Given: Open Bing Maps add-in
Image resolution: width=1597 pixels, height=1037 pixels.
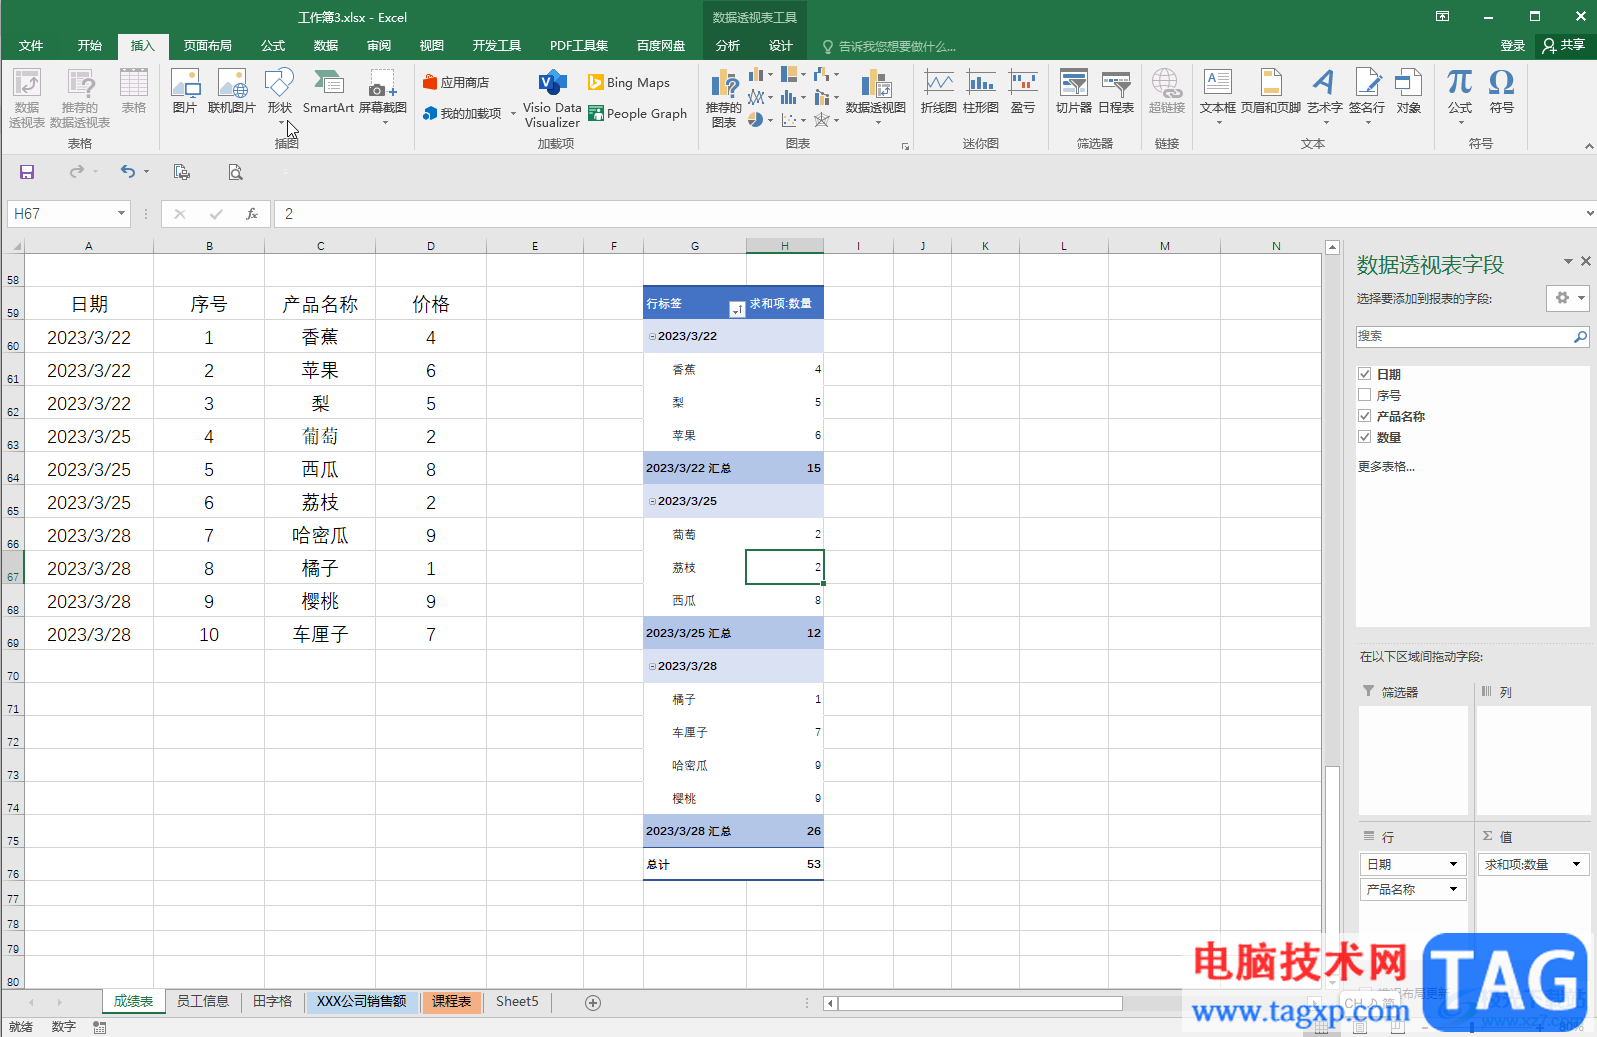Looking at the screenshot, I should (x=629, y=82).
